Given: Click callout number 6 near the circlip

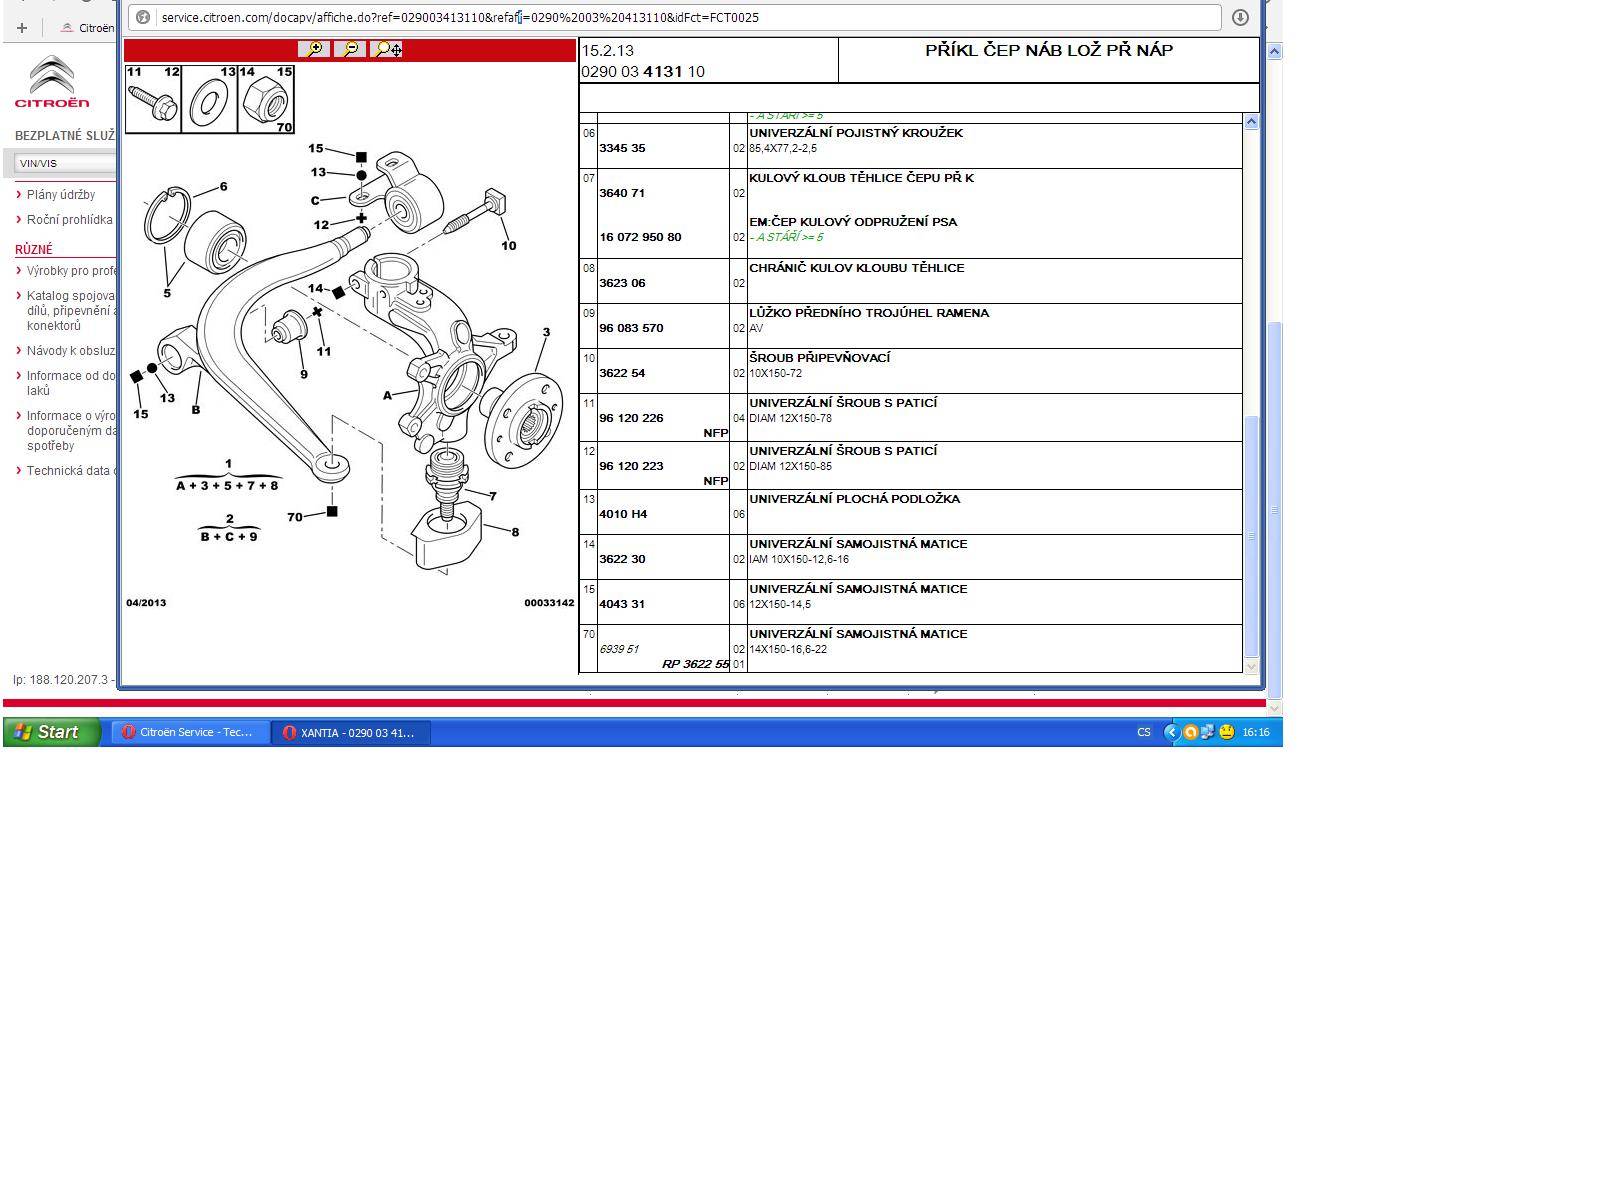Looking at the screenshot, I should [223, 186].
